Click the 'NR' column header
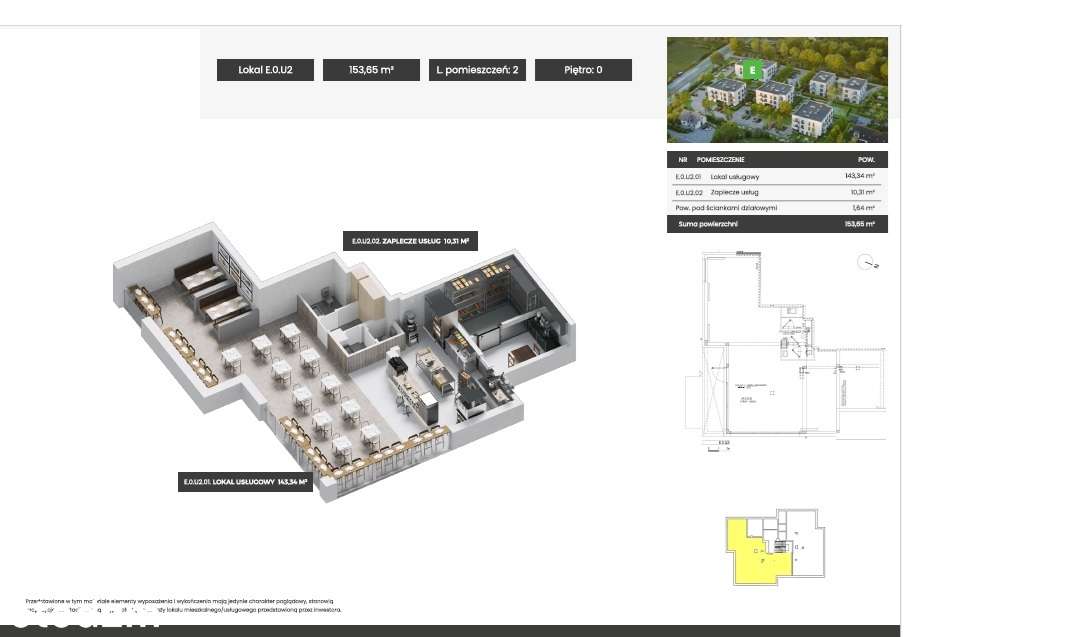The height and width of the screenshot is (637, 1066). 683,160
